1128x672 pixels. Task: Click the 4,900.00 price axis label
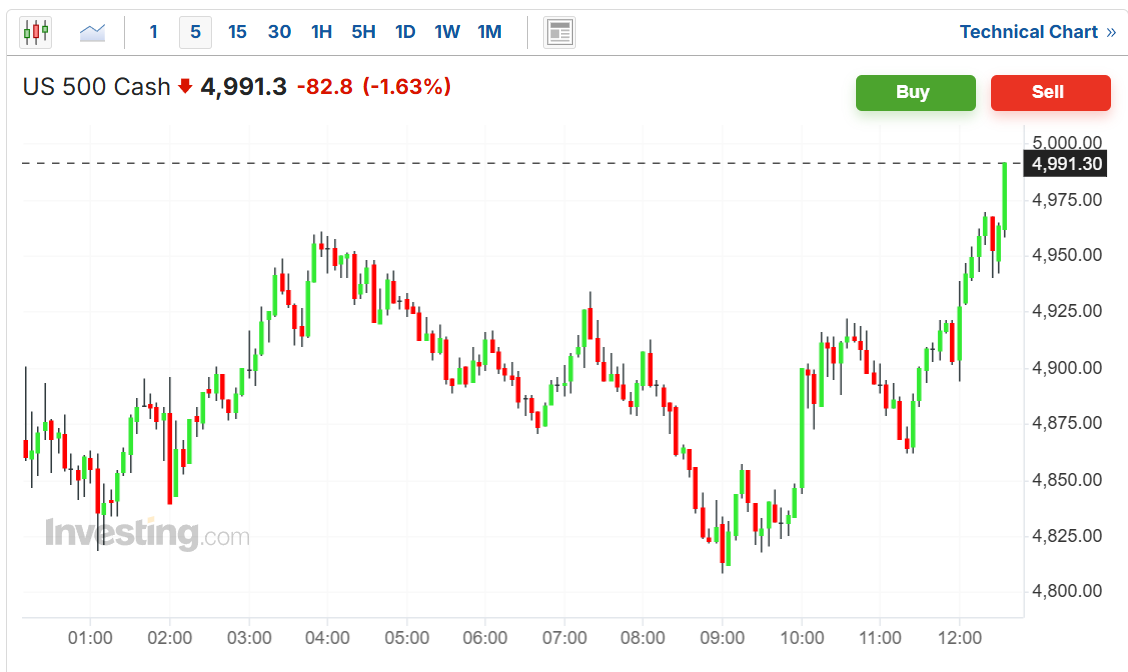[1067, 368]
